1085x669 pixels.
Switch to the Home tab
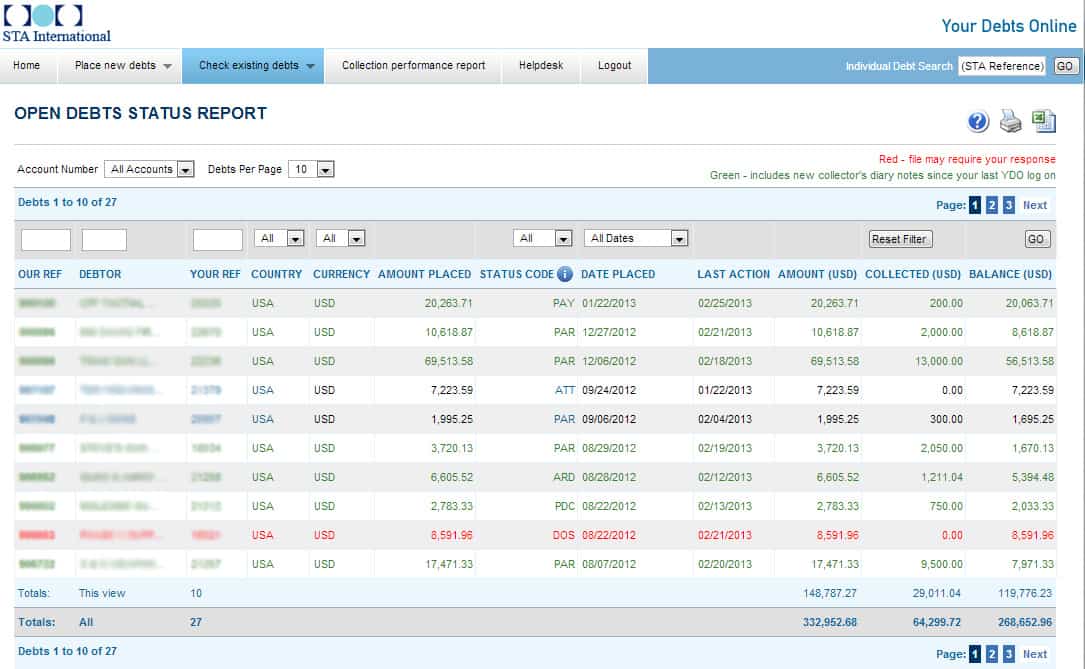point(28,66)
